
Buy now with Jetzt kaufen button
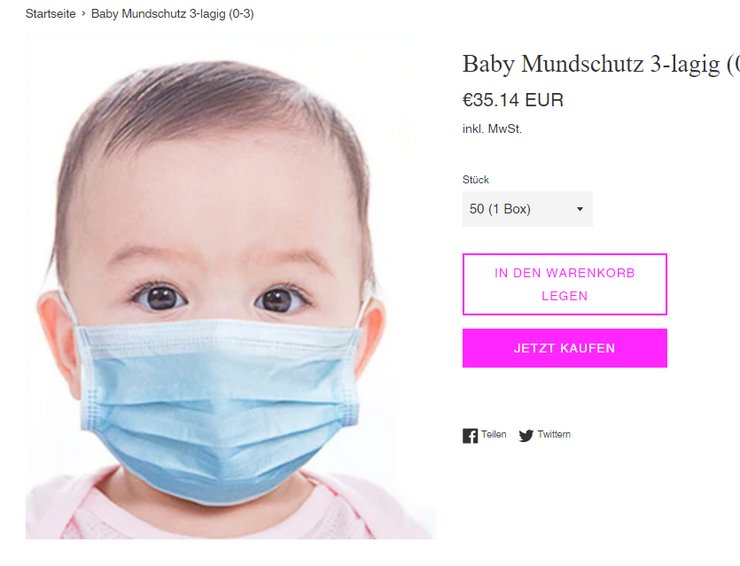[564, 348]
